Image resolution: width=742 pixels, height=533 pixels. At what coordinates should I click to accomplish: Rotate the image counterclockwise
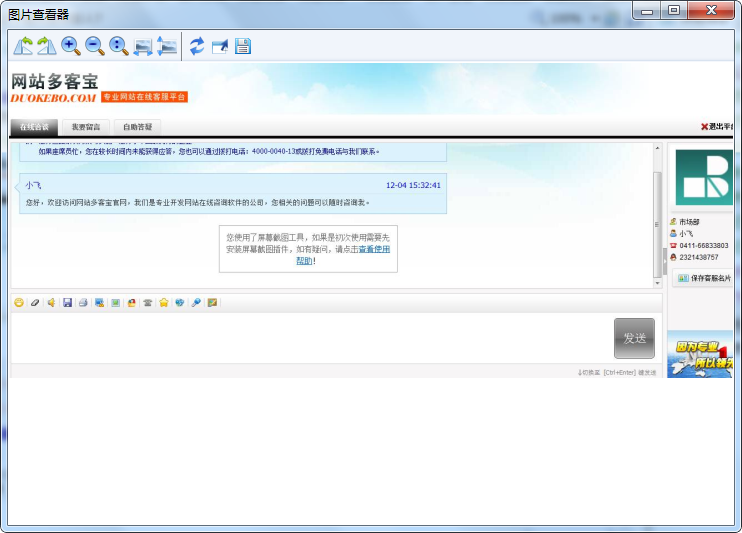tap(23, 45)
